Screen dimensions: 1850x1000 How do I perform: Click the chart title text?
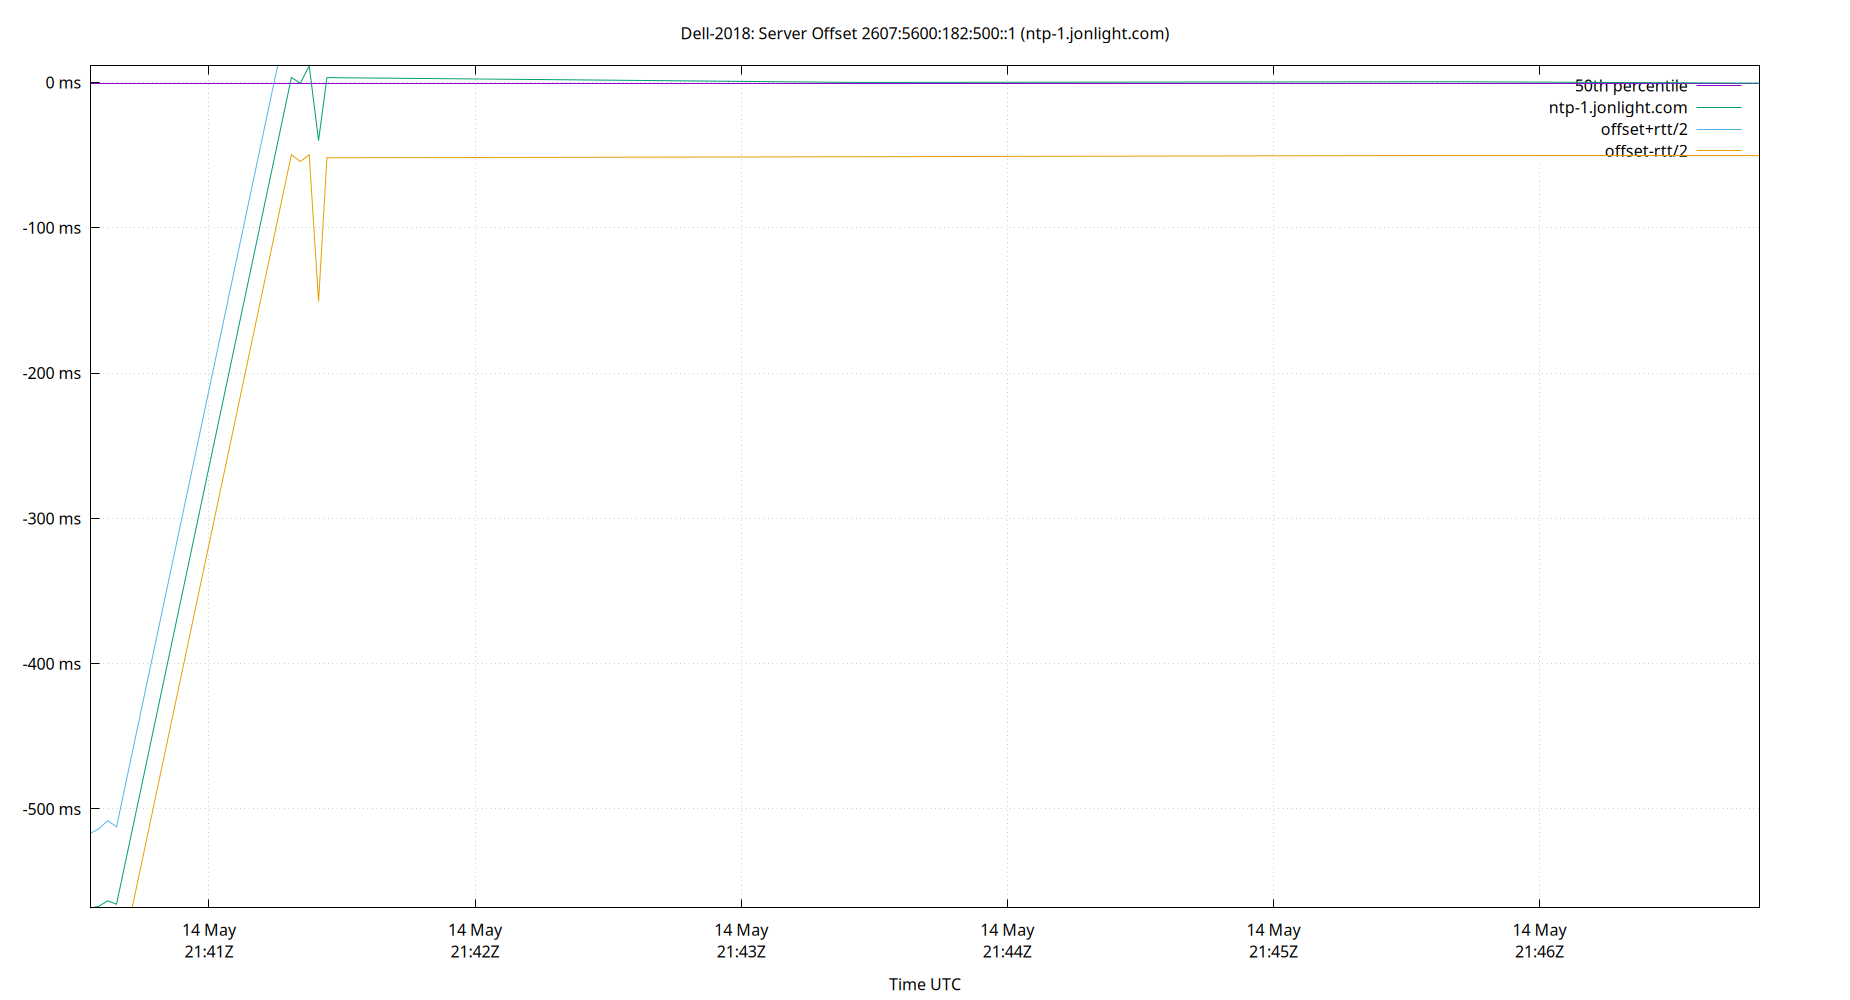tap(925, 33)
